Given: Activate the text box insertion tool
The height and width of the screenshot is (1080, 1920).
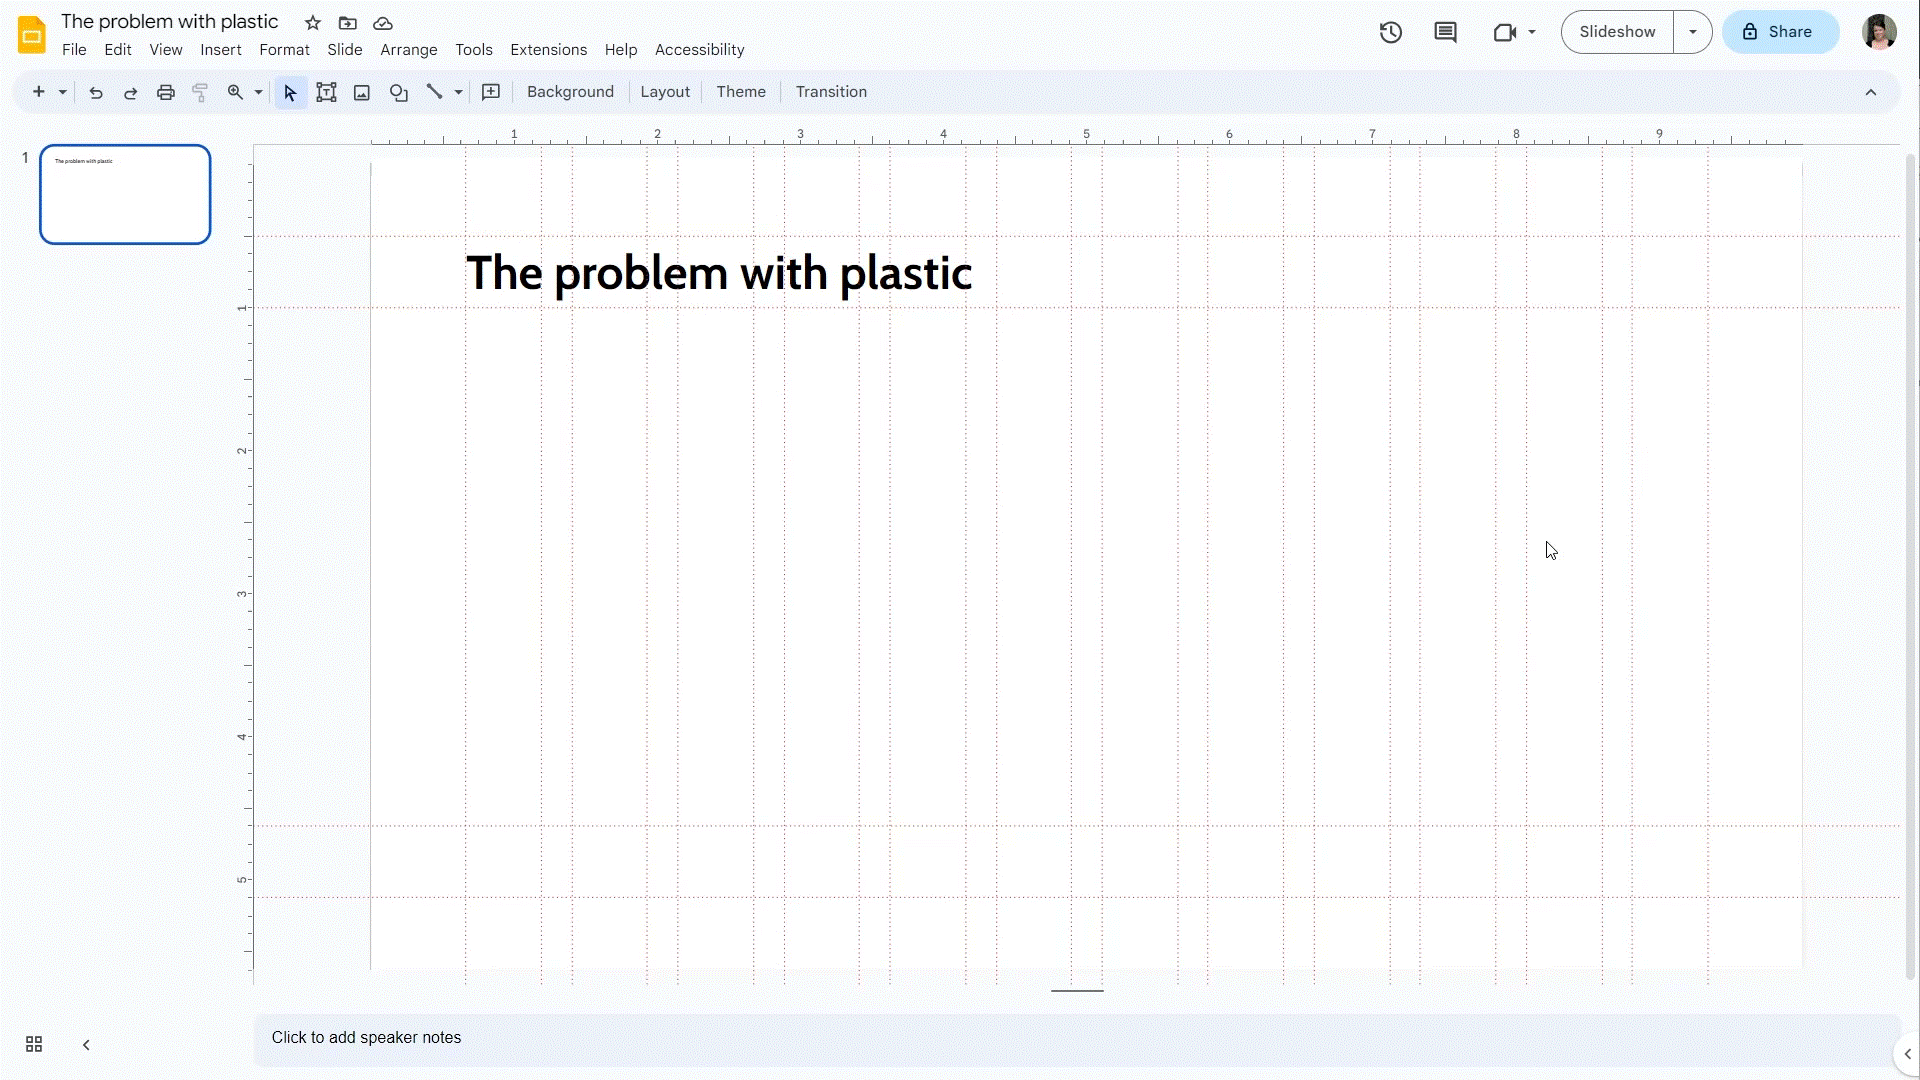Looking at the screenshot, I should (326, 92).
